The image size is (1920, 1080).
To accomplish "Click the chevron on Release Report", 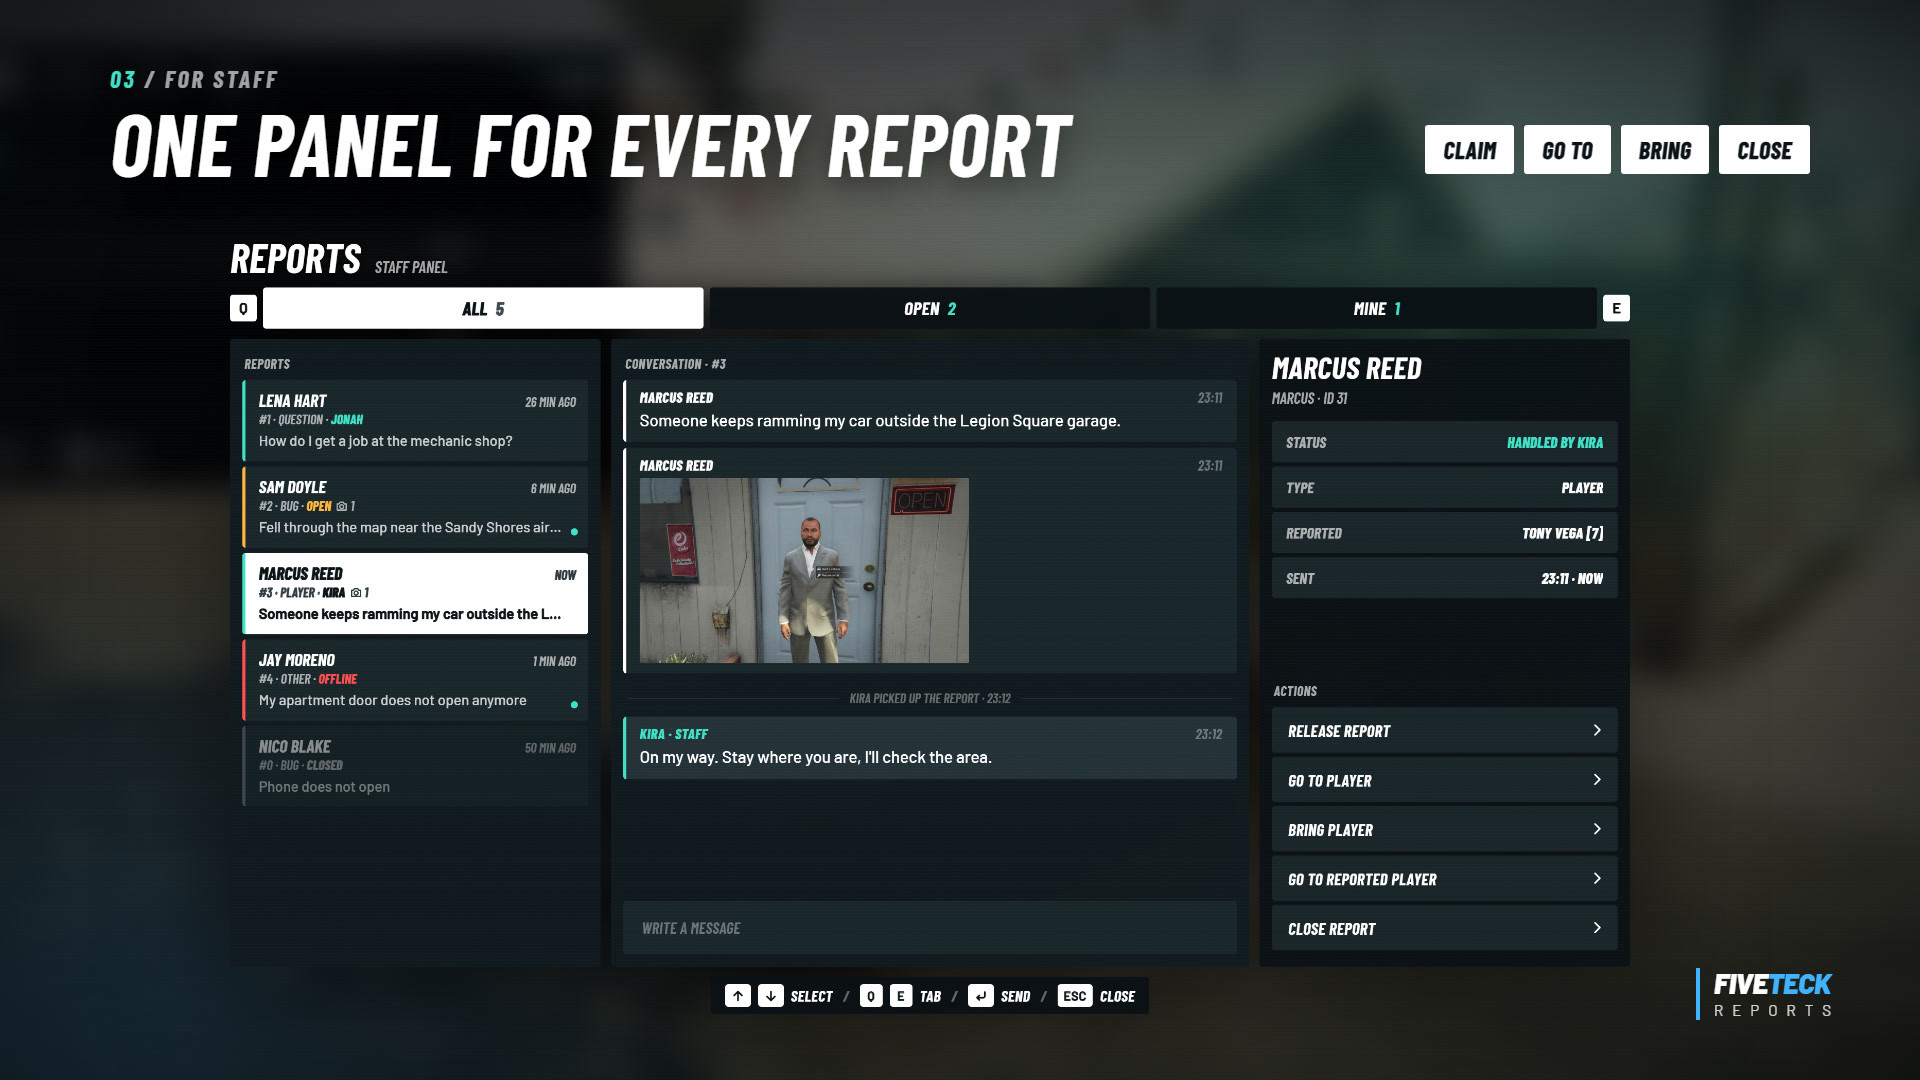I will point(1597,731).
